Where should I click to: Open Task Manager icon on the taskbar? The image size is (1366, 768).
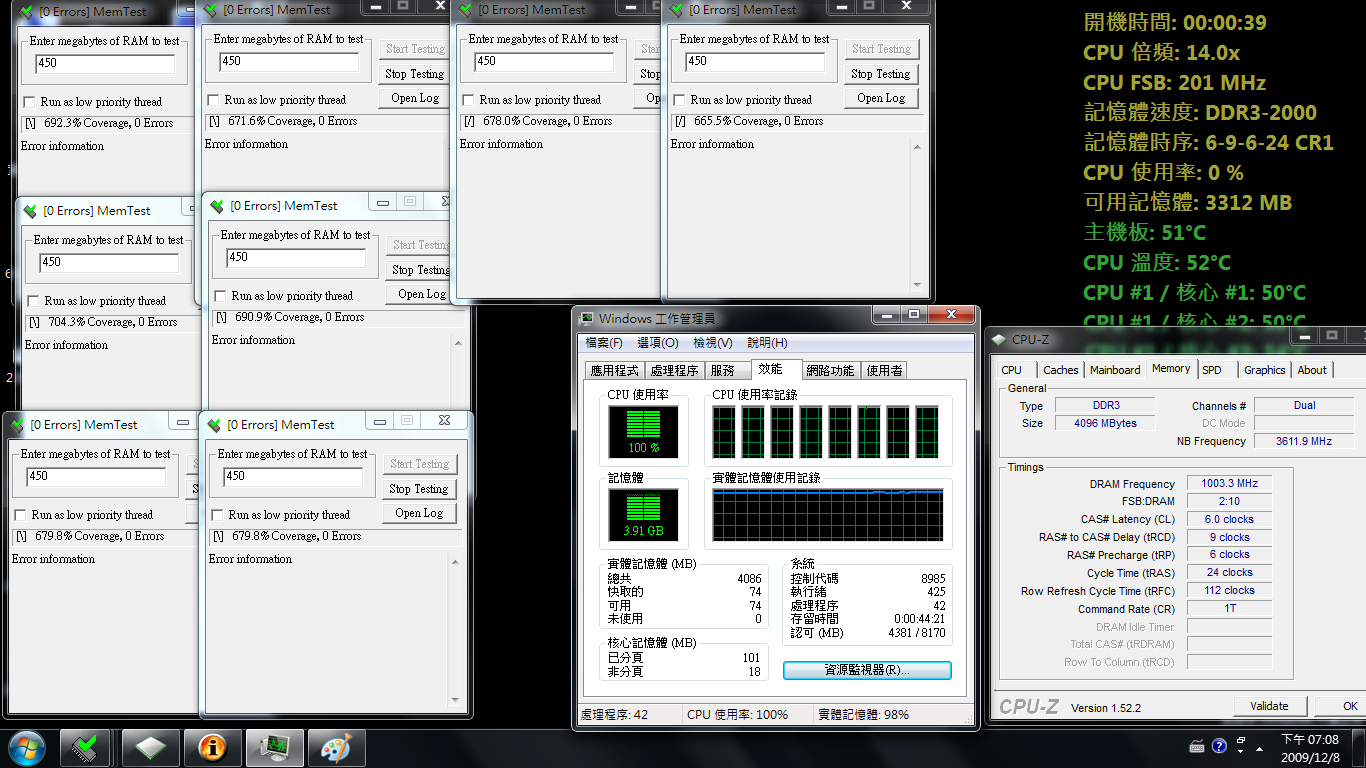274,748
